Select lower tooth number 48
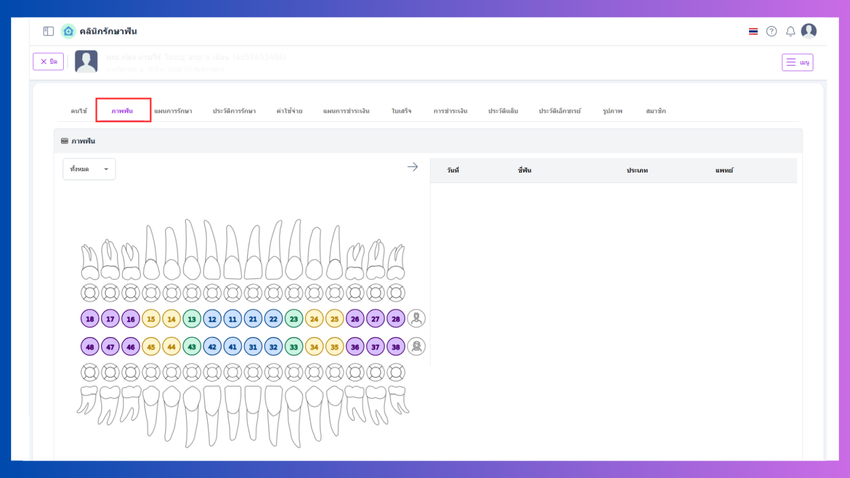This screenshot has width=850, height=478. click(x=90, y=346)
